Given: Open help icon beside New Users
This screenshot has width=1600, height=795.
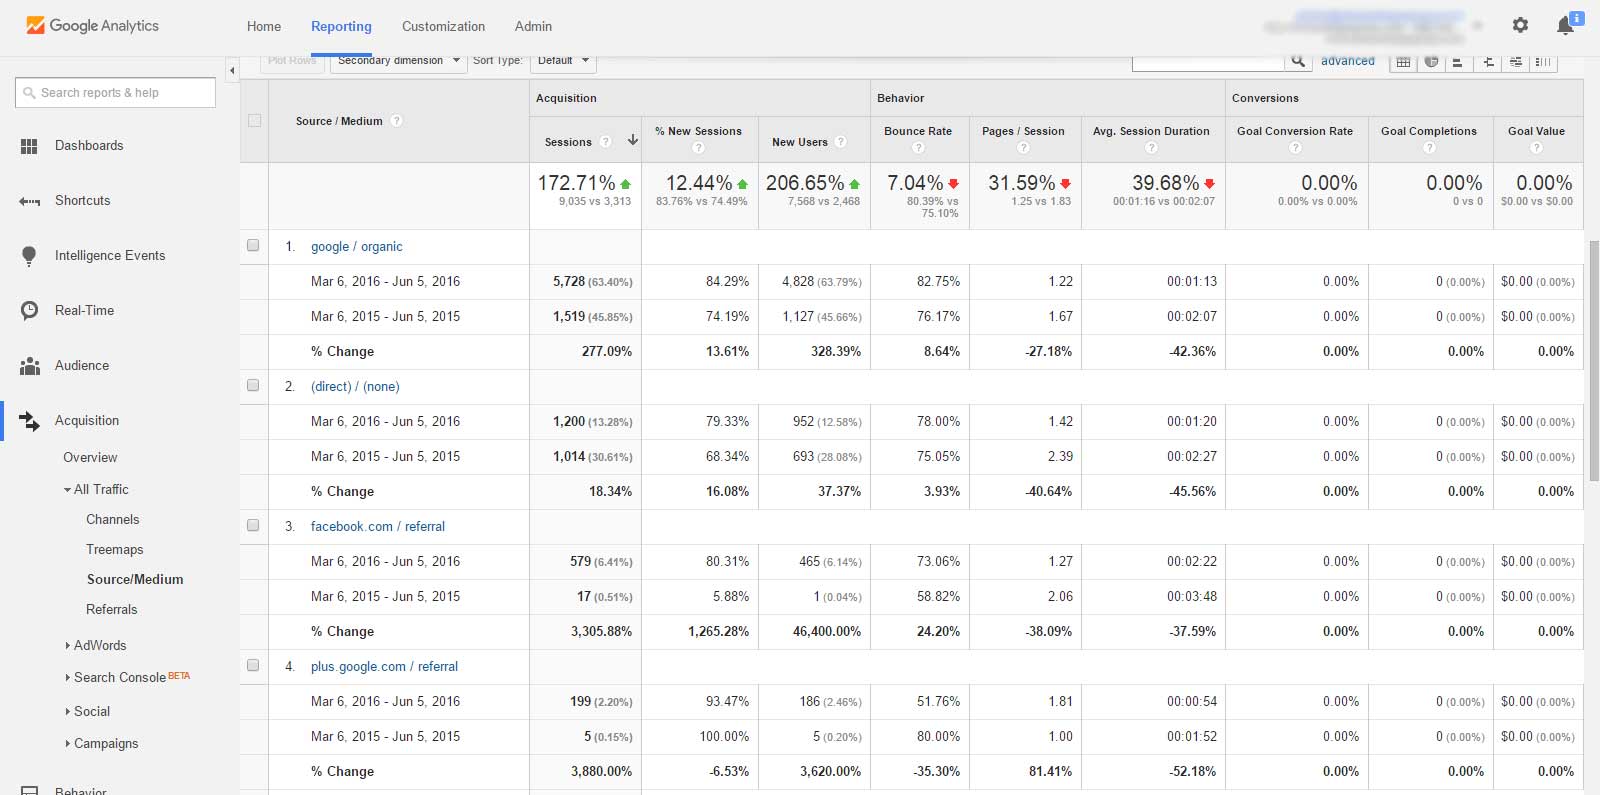Looking at the screenshot, I should (841, 142).
